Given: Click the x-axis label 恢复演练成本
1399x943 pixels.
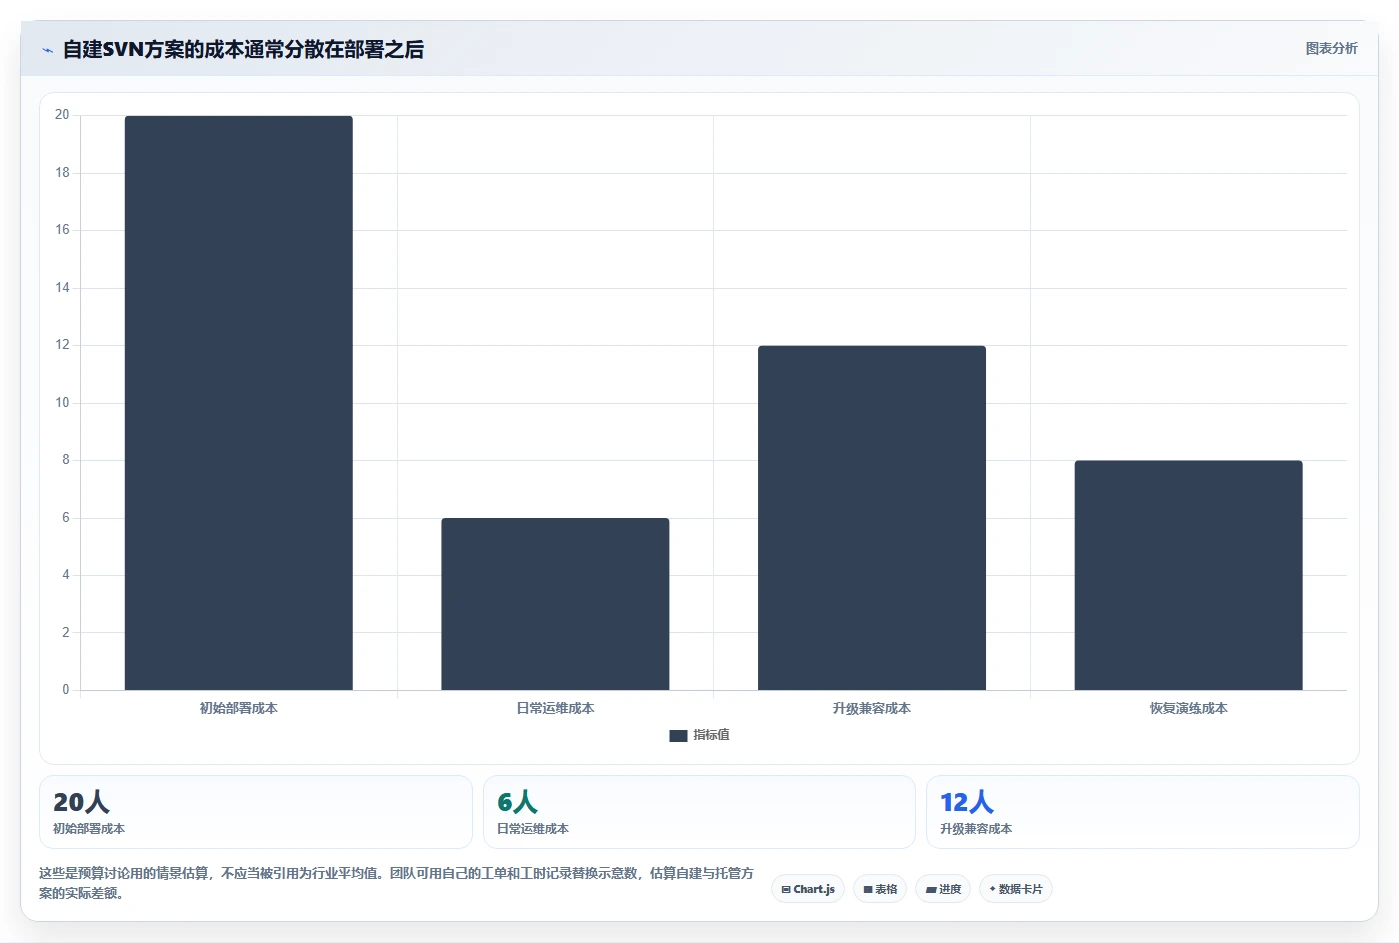Looking at the screenshot, I should pos(1188,708).
